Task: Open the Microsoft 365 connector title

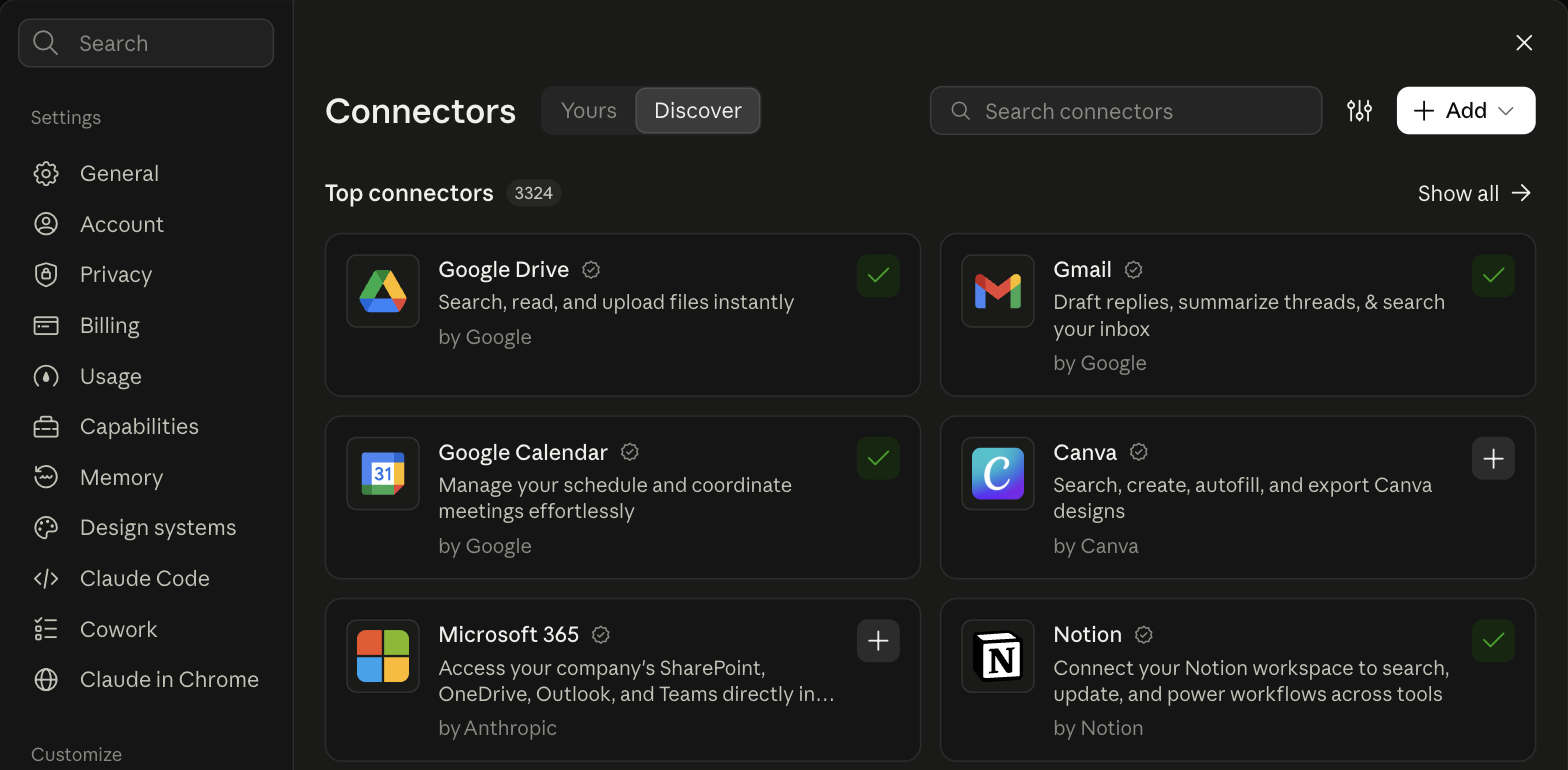Action: (509, 635)
